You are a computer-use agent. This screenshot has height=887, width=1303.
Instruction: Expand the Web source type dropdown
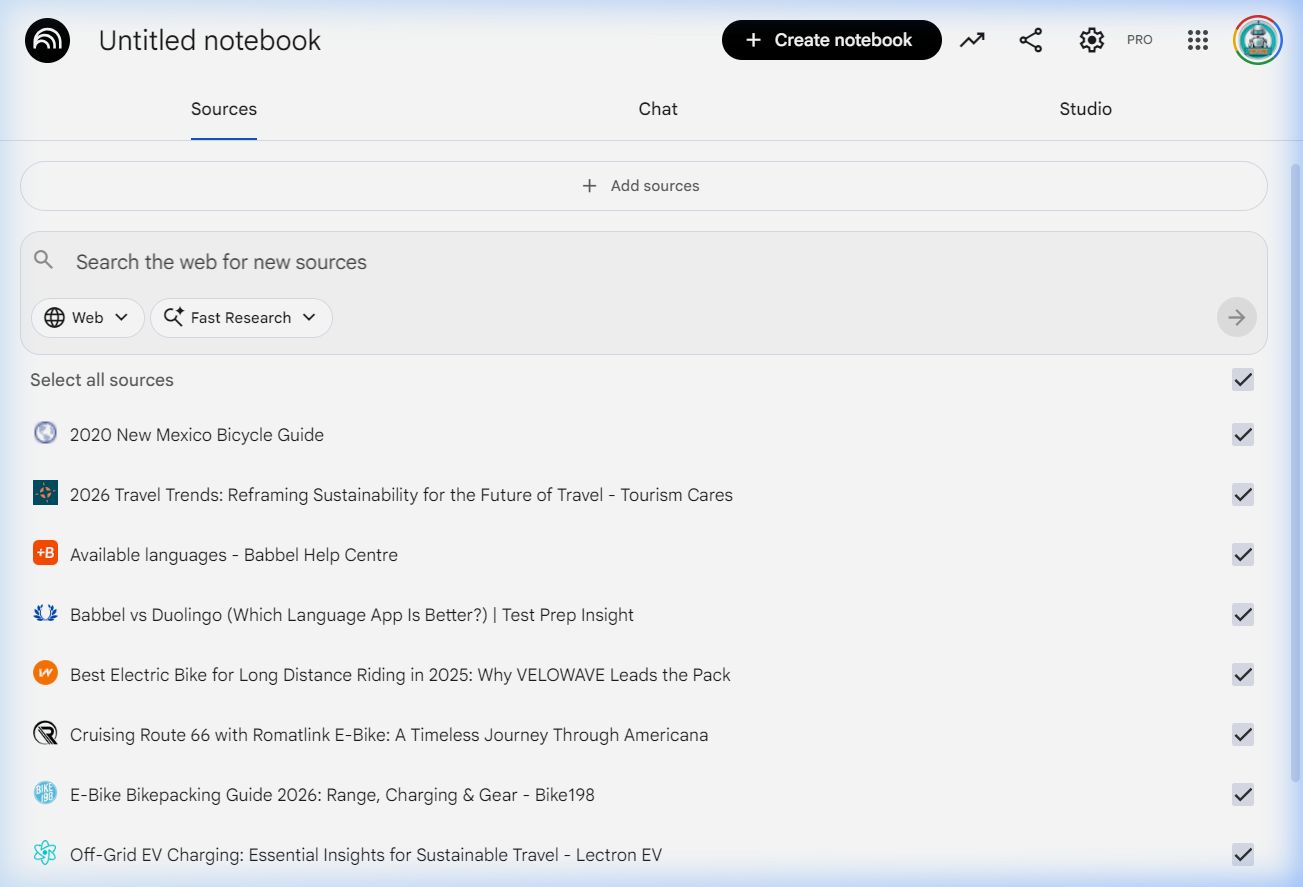(x=88, y=318)
